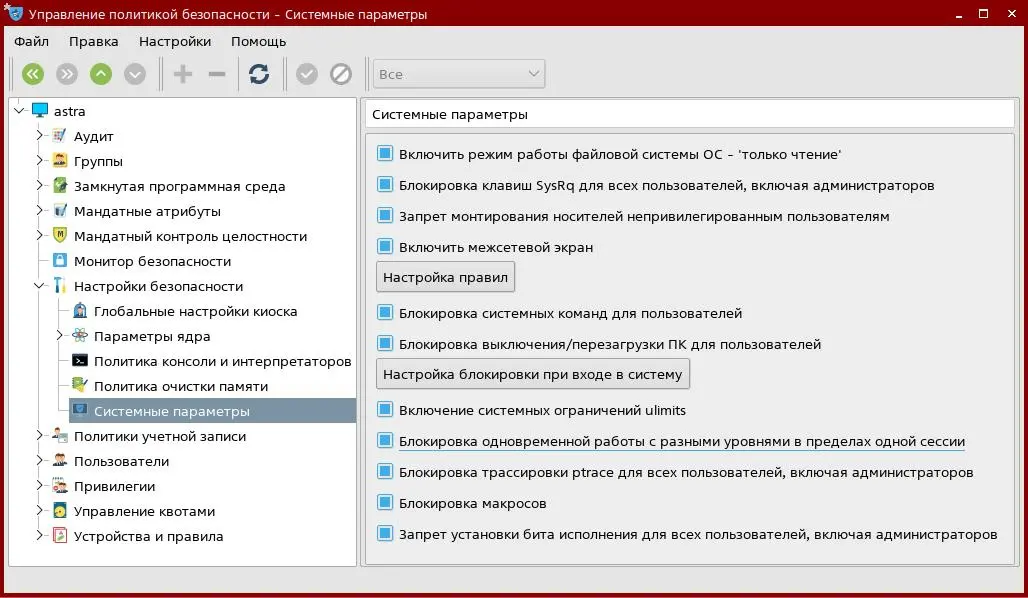The width and height of the screenshot is (1028, 598).
Task: Expand Мандатные атрибуты node
Action: [39, 210]
